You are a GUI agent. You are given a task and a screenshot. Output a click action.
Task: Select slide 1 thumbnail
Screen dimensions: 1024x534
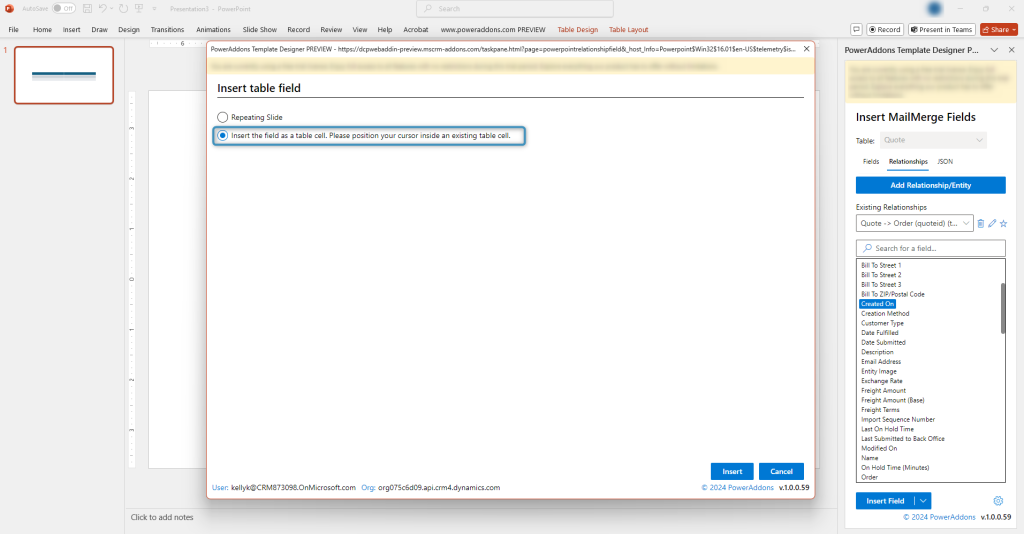[64, 75]
